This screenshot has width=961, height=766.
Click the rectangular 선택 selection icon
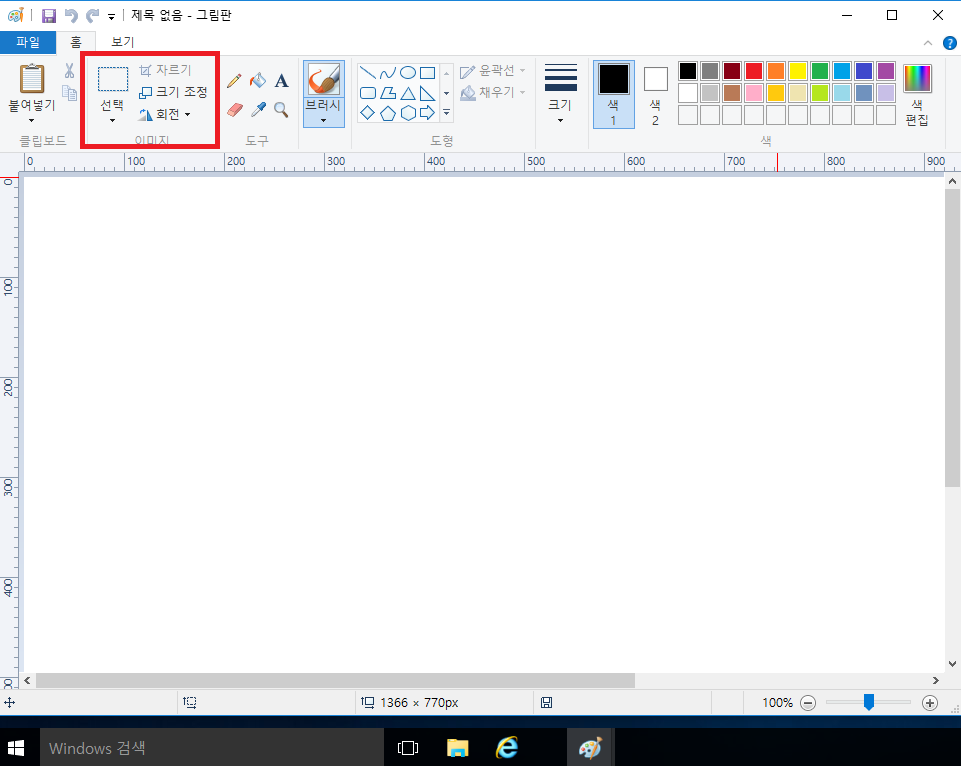point(113,79)
